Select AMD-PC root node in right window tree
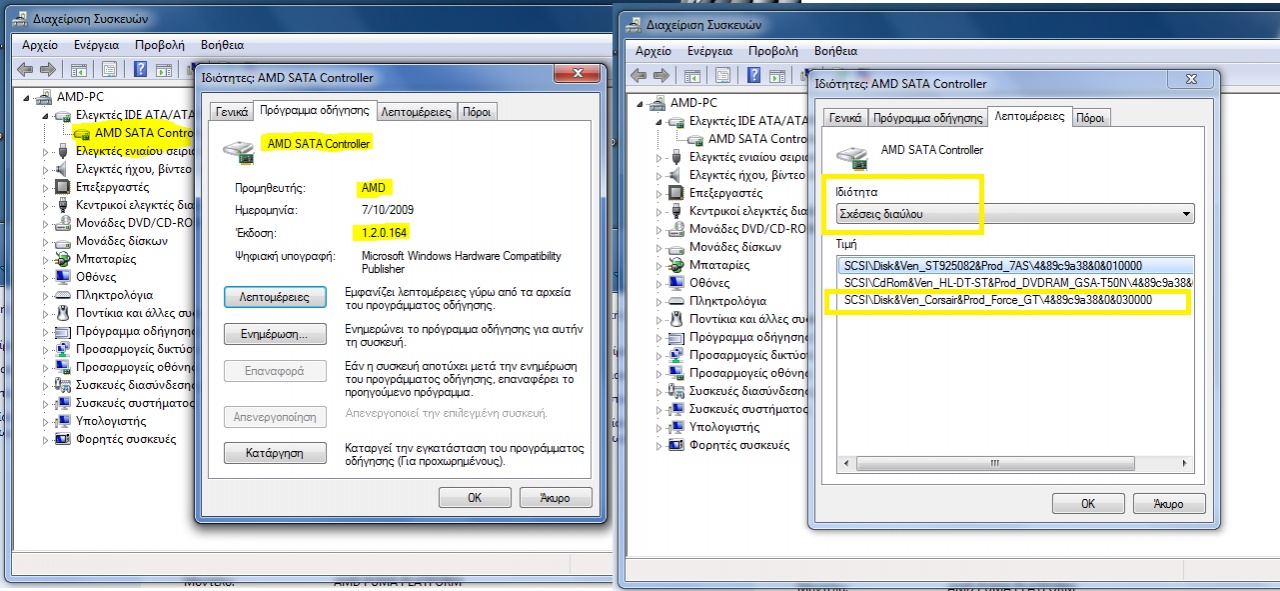This screenshot has width=1280, height=591. pyautogui.click(x=693, y=103)
